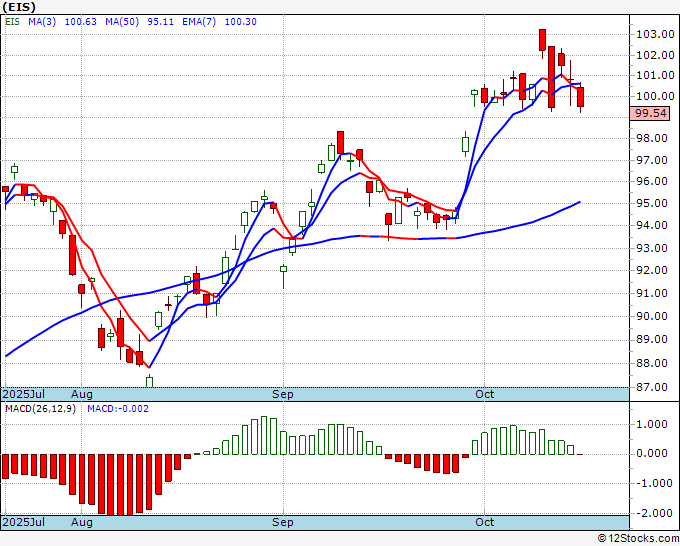Viewport: 680px width, 546px height.
Task: Click the lowest green candlestick near 87.00
Action: click(150, 381)
